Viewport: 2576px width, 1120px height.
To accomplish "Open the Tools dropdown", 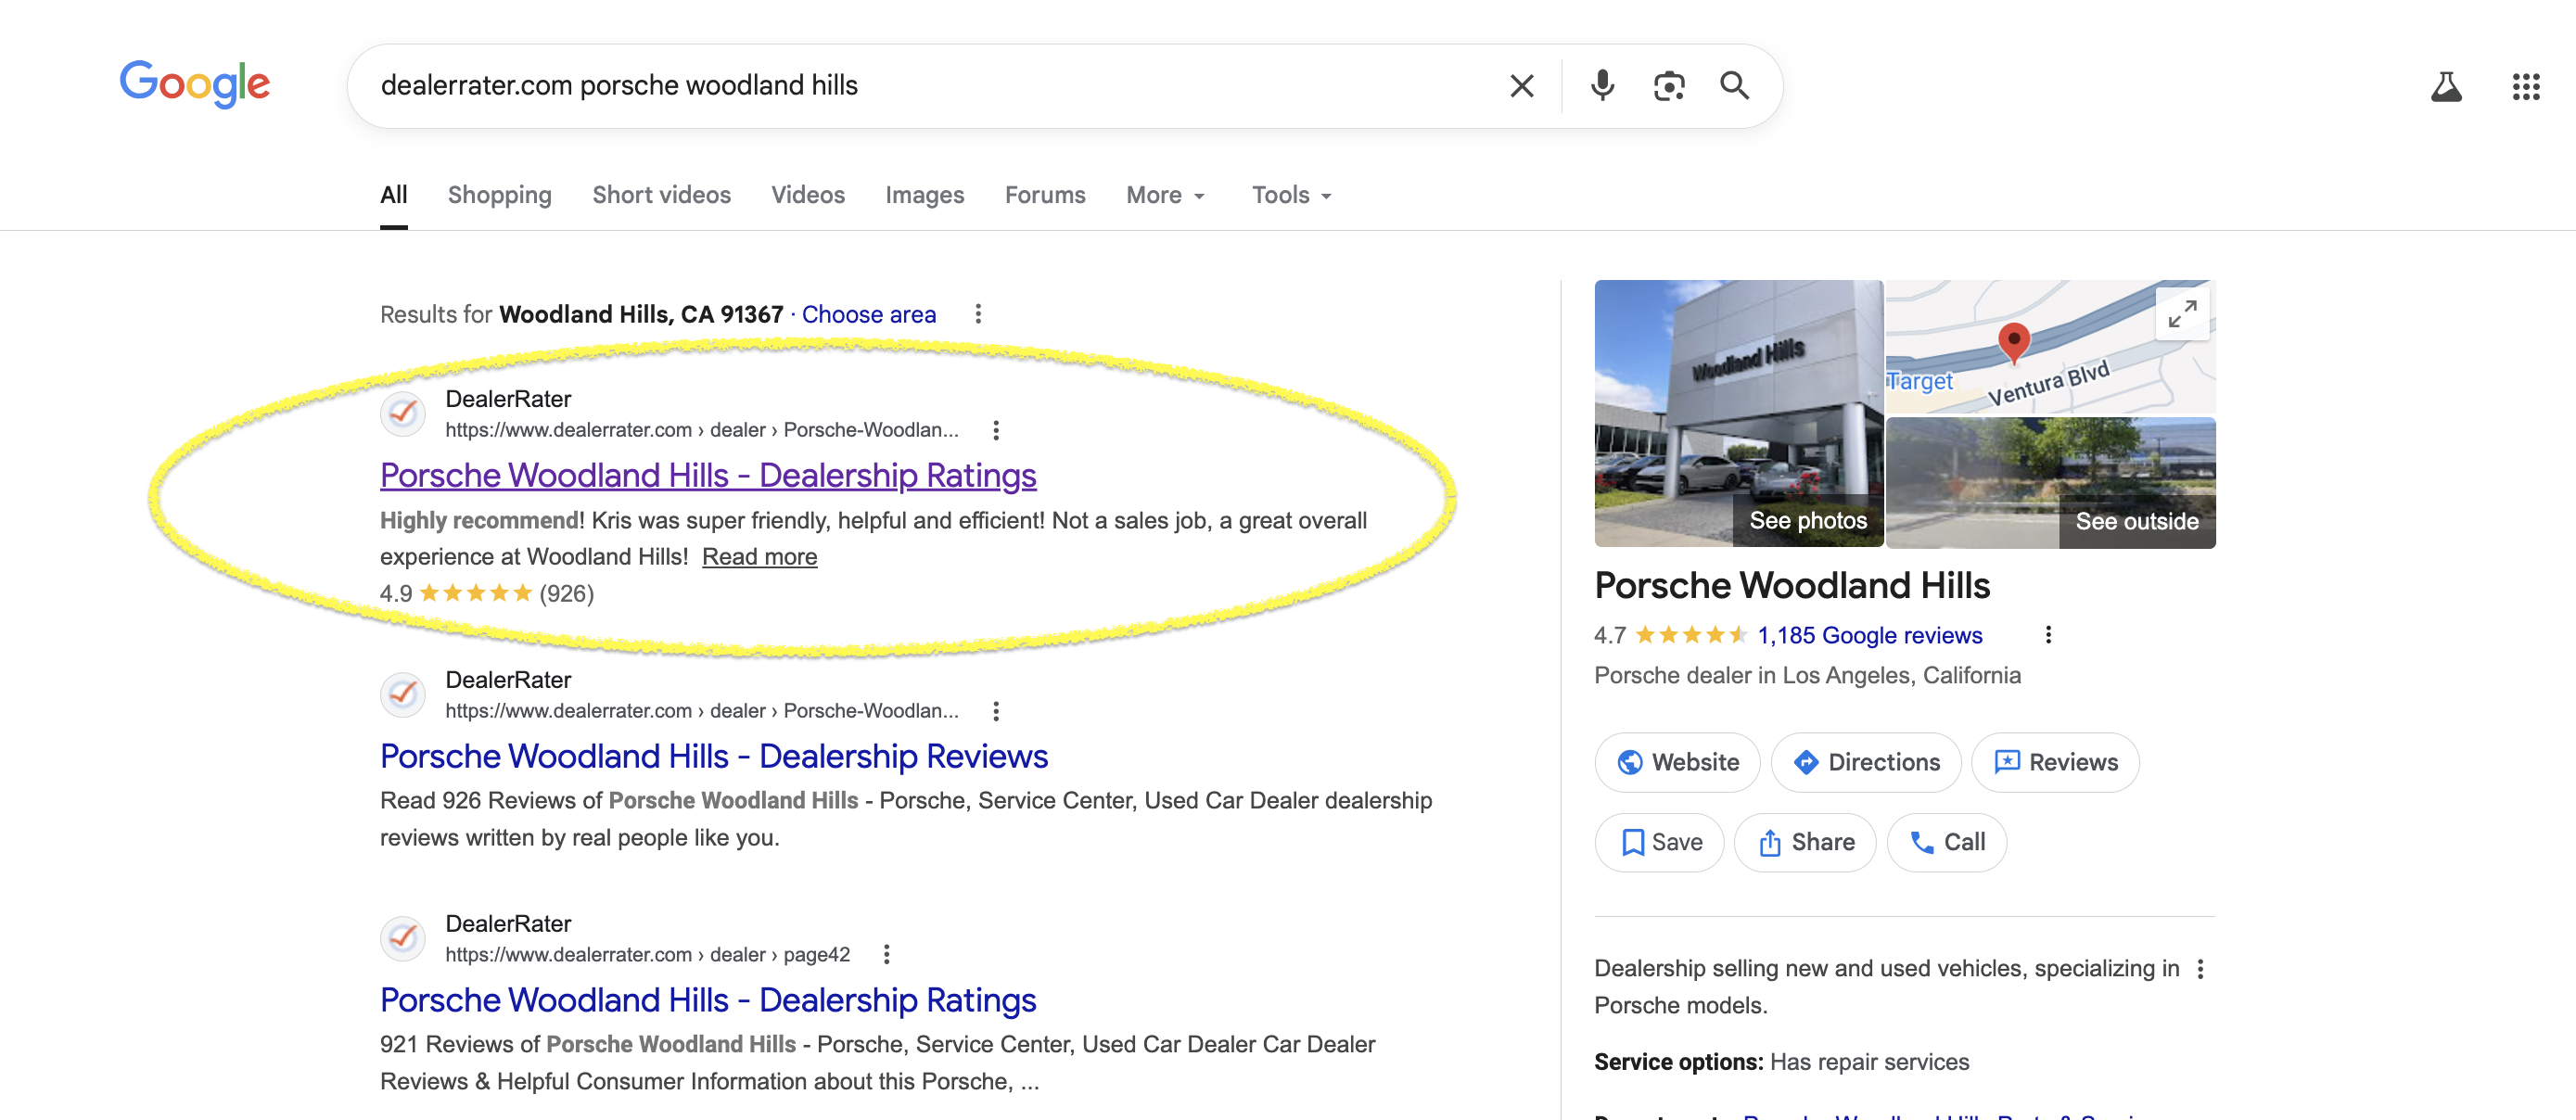I will click(1291, 195).
